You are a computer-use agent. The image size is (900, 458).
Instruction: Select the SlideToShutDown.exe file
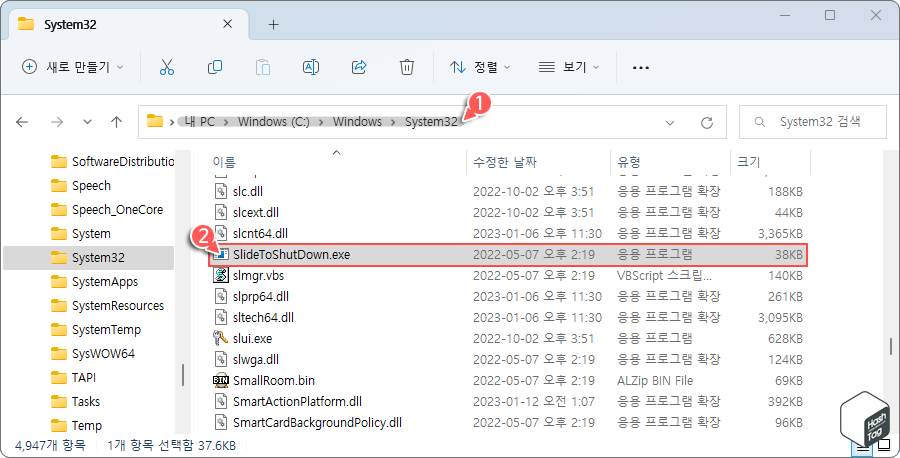[x=508, y=254]
